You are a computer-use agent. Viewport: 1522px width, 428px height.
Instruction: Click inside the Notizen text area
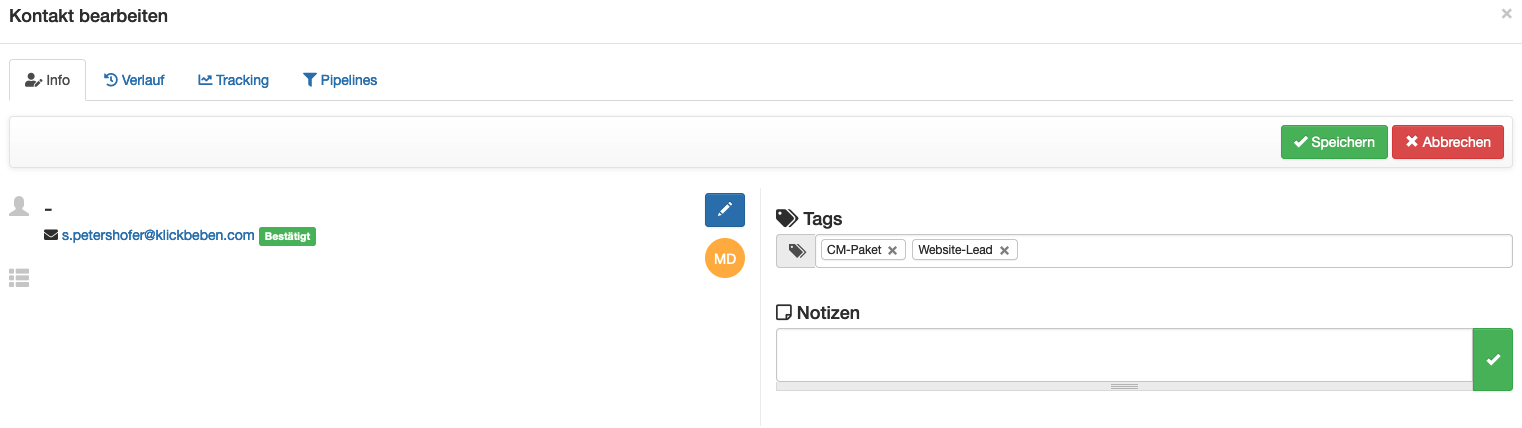click(1124, 355)
